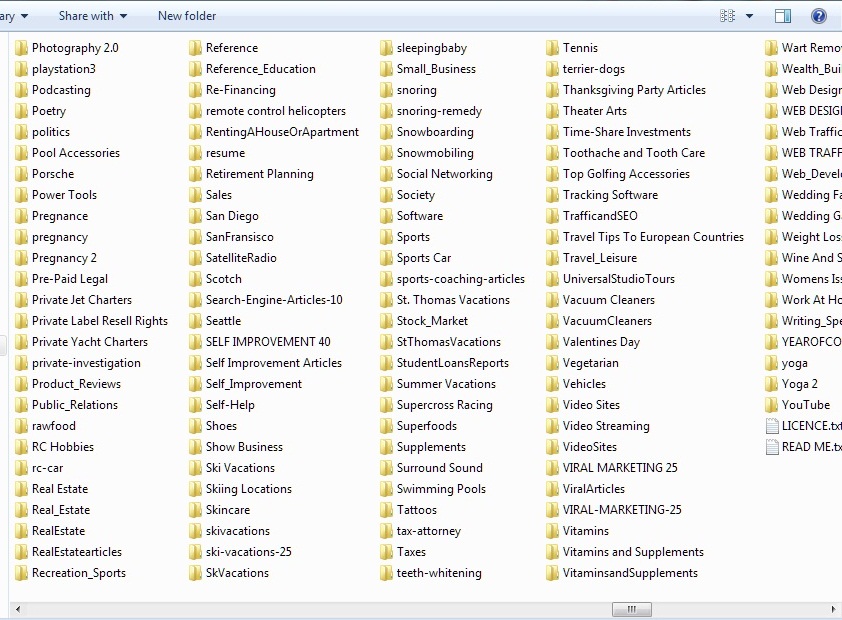The image size is (842, 620).
Task: Click the Travel Tips To European Countries folder
Action: point(653,237)
